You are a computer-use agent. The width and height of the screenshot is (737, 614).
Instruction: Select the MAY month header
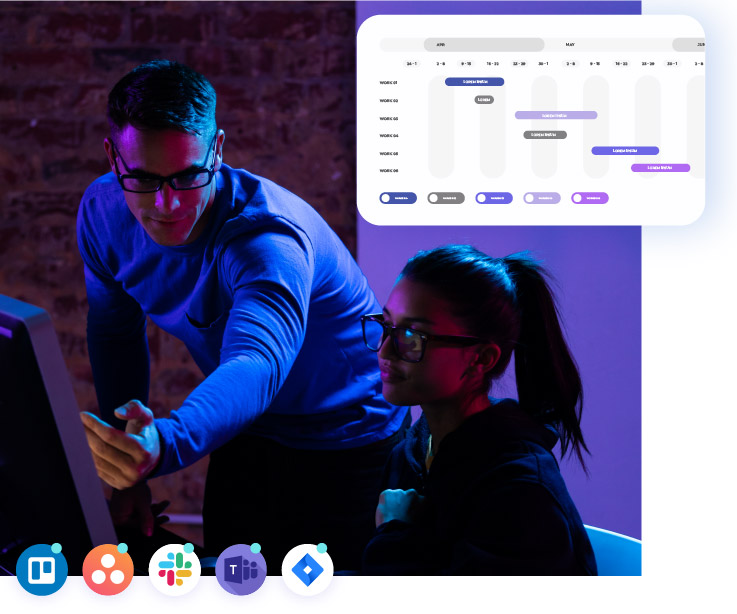(x=570, y=45)
